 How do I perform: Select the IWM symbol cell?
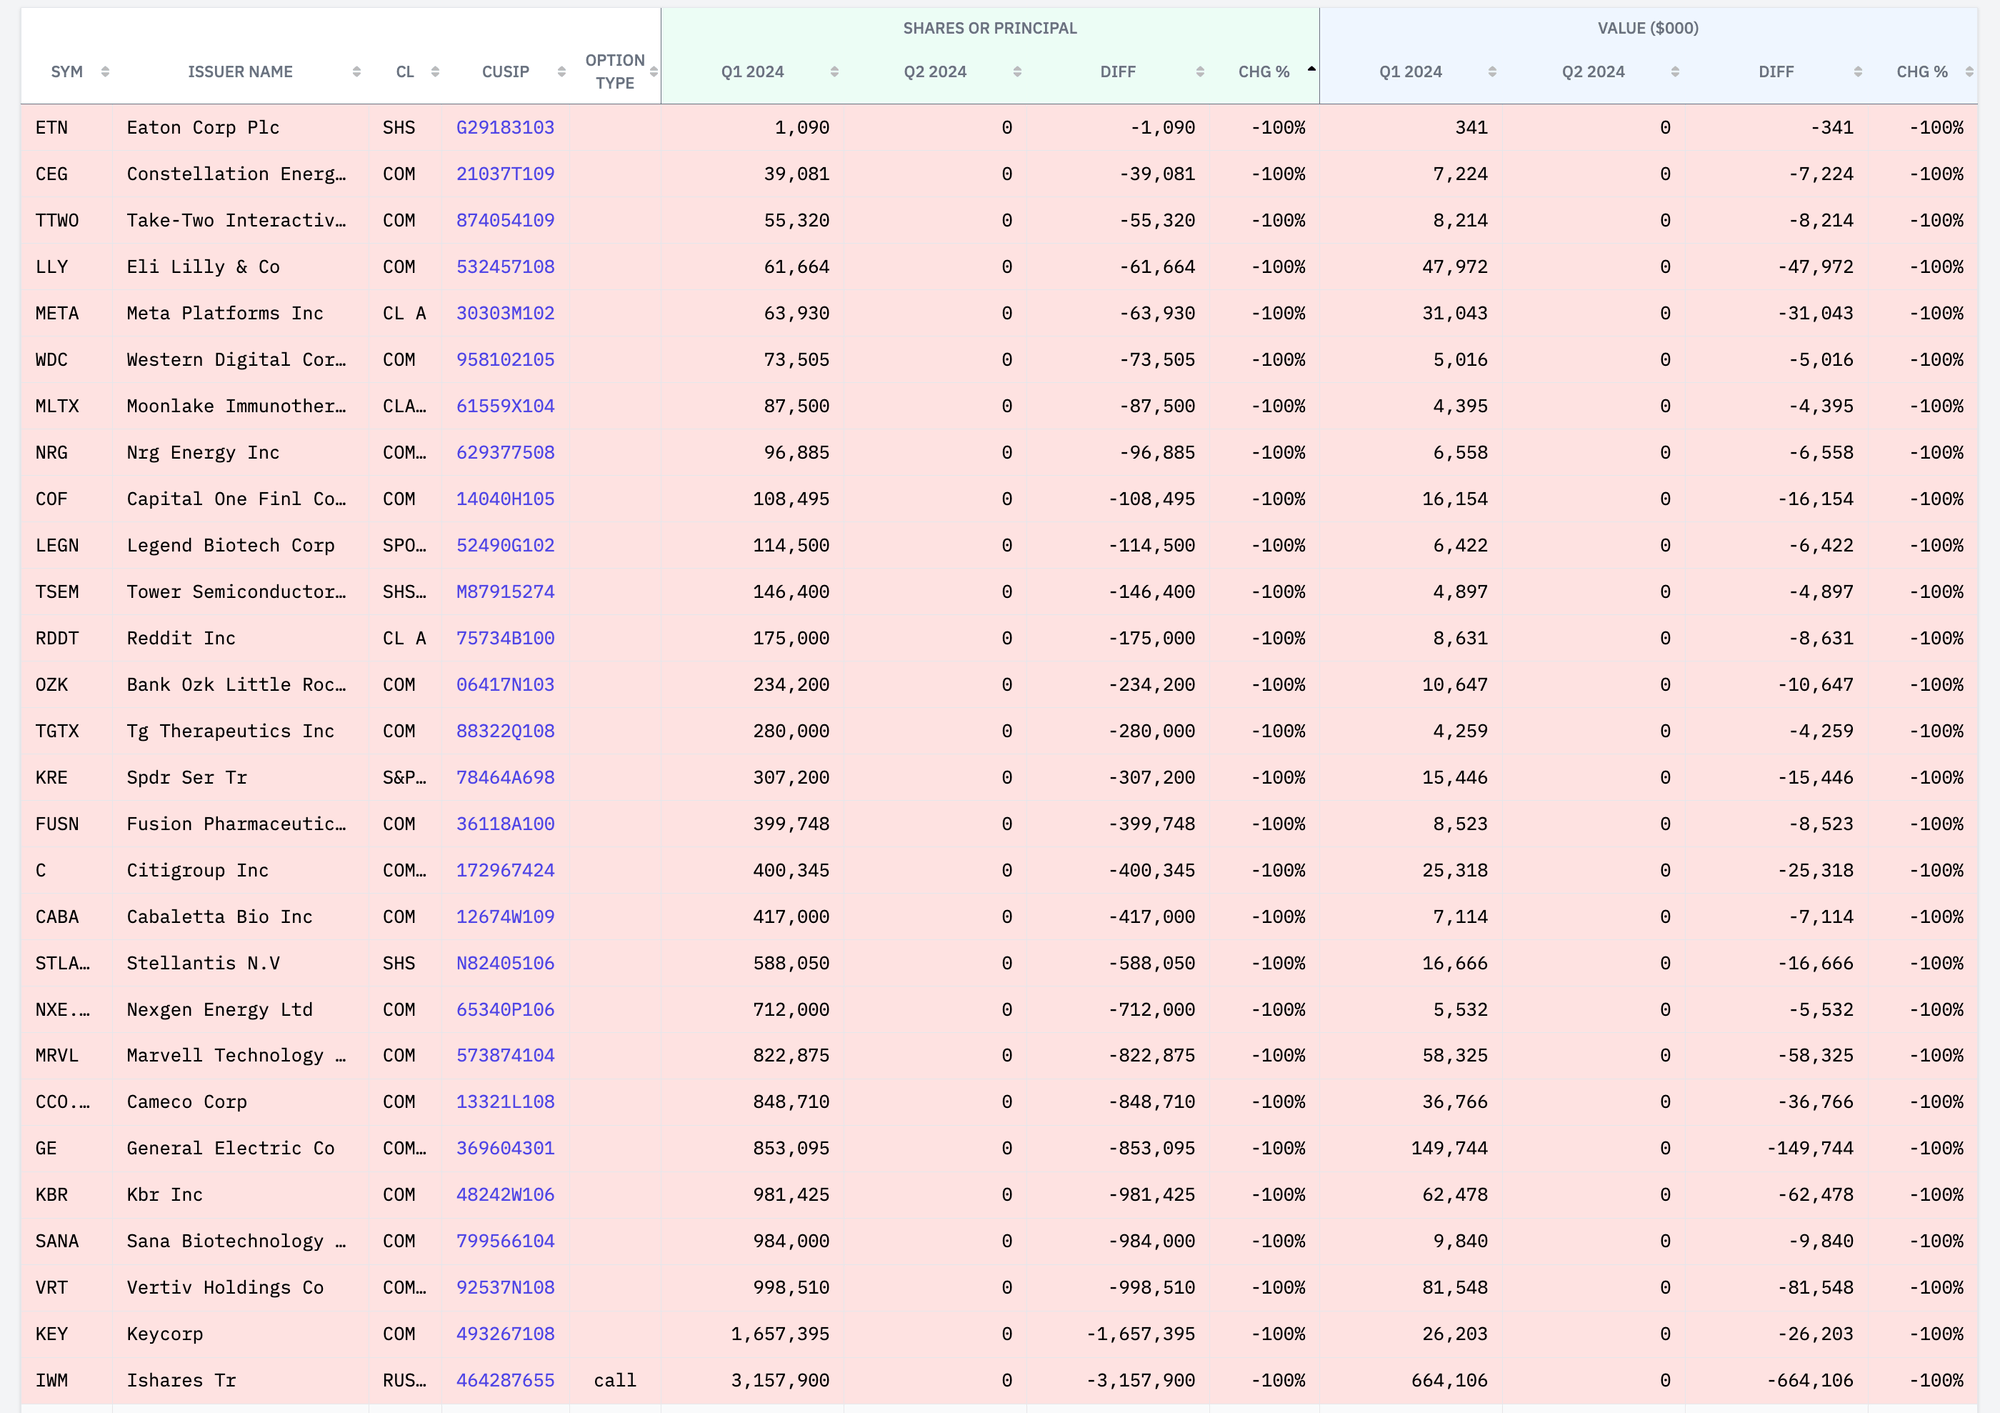(67, 1381)
